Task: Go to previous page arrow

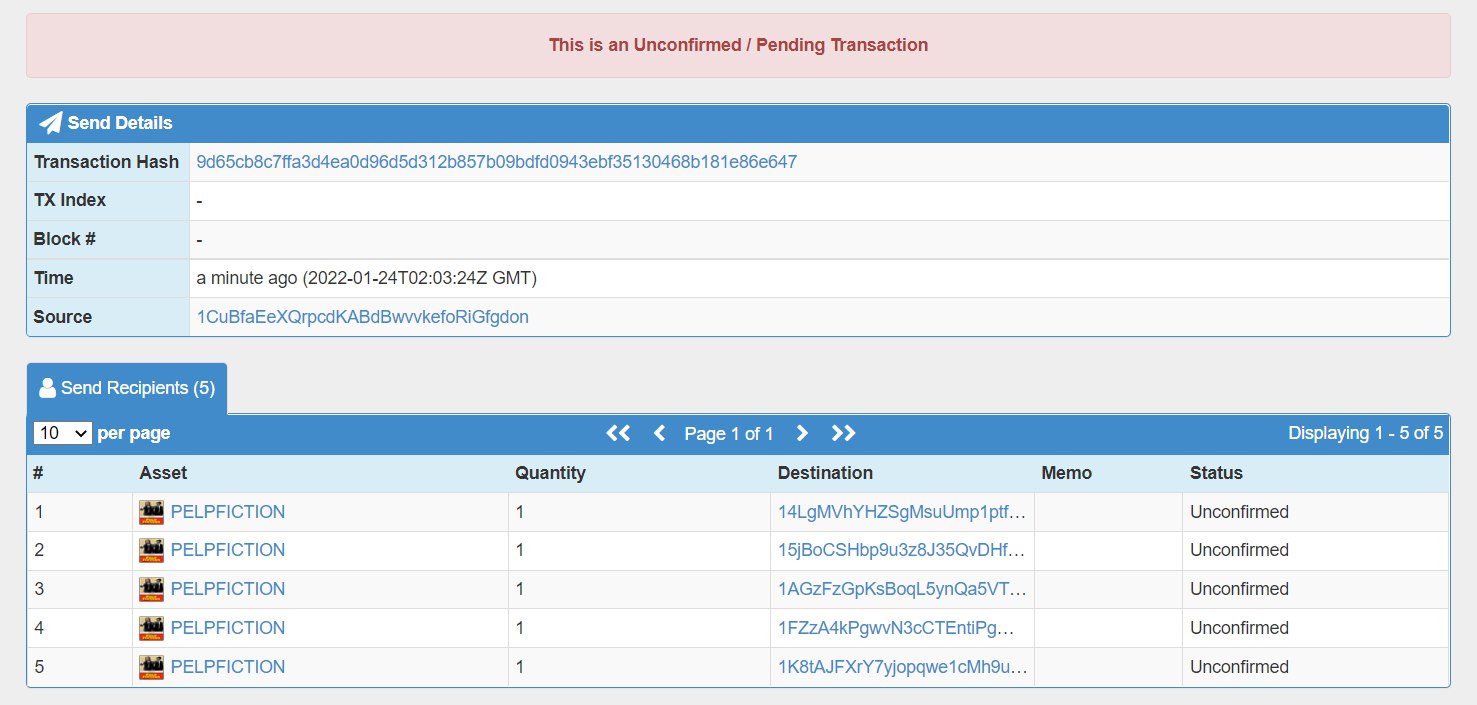Action: click(659, 433)
